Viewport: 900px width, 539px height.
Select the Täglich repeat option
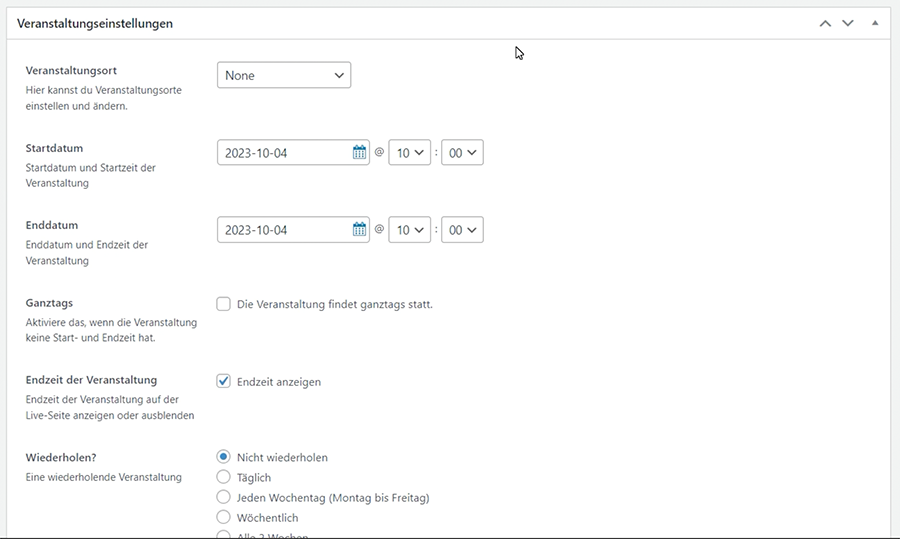[x=224, y=477]
